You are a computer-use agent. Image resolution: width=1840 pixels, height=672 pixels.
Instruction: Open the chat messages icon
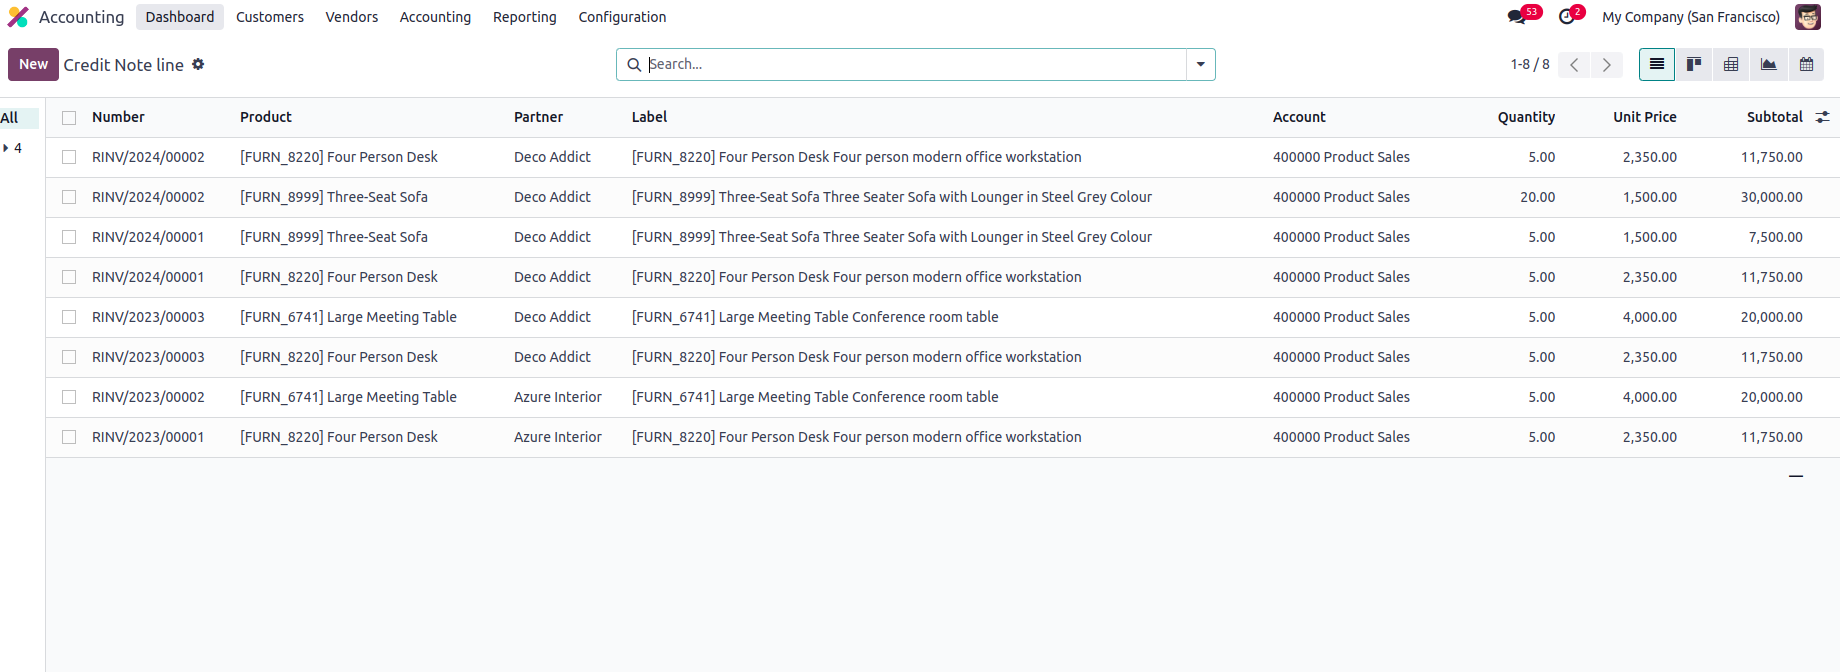pyautogui.click(x=1517, y=17)
